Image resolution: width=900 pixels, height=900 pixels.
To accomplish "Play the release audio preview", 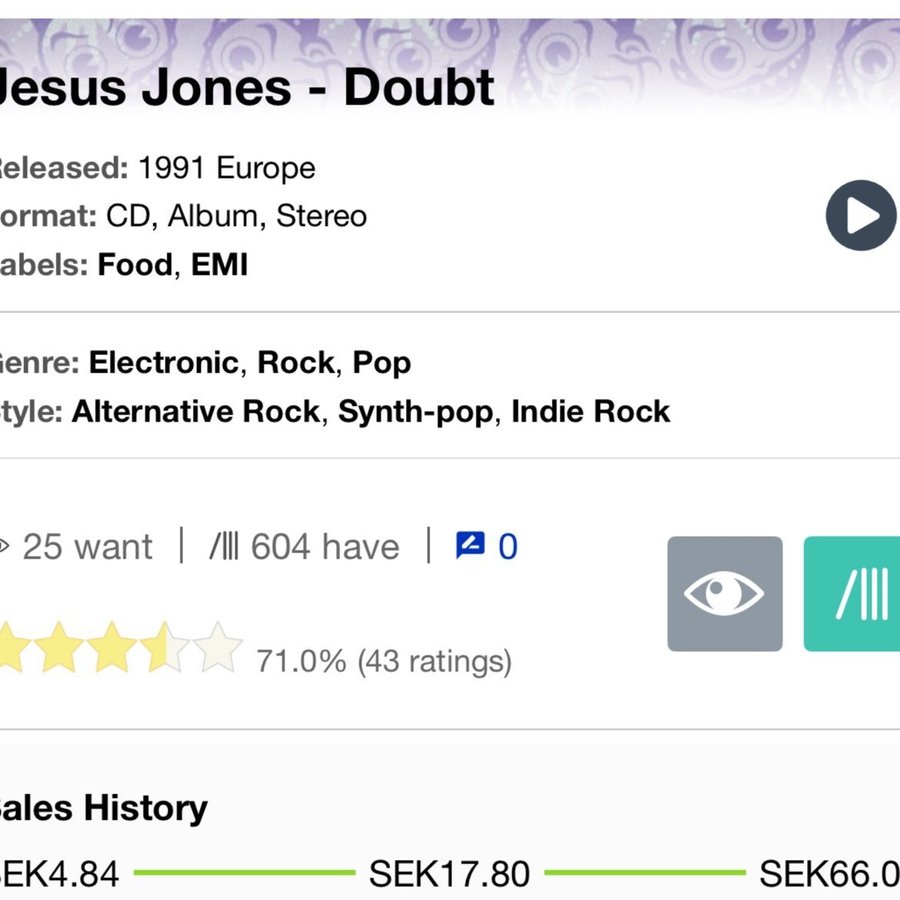I will (861, 215).
